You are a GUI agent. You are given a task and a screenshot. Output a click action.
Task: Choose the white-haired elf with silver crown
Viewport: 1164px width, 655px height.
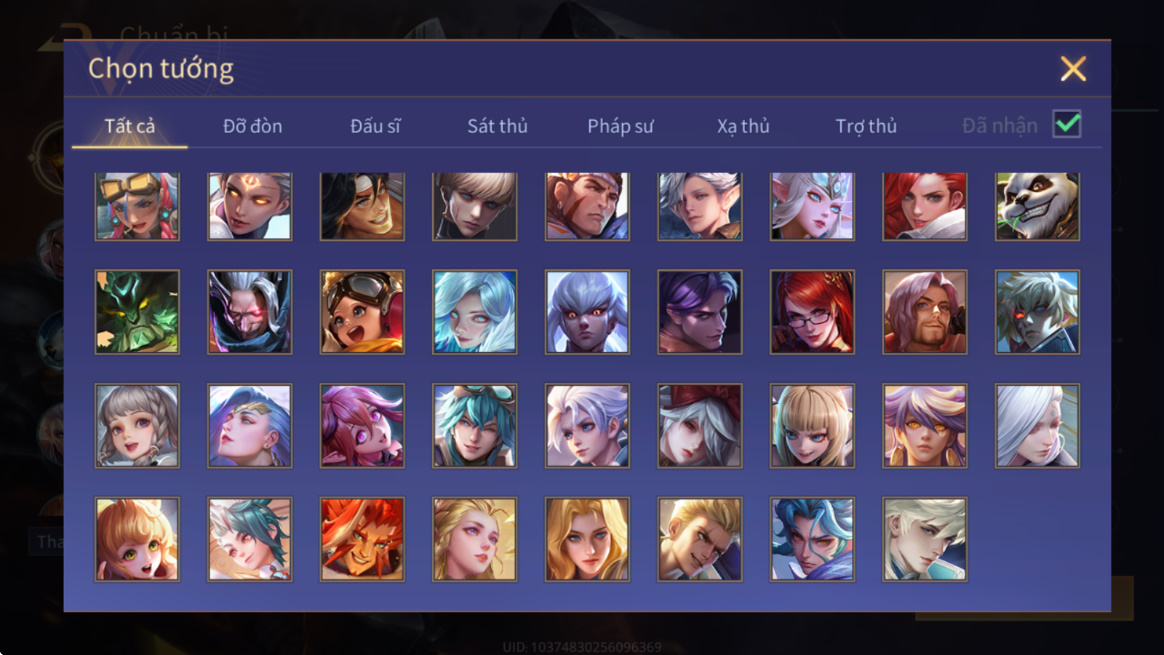[812, 206]
